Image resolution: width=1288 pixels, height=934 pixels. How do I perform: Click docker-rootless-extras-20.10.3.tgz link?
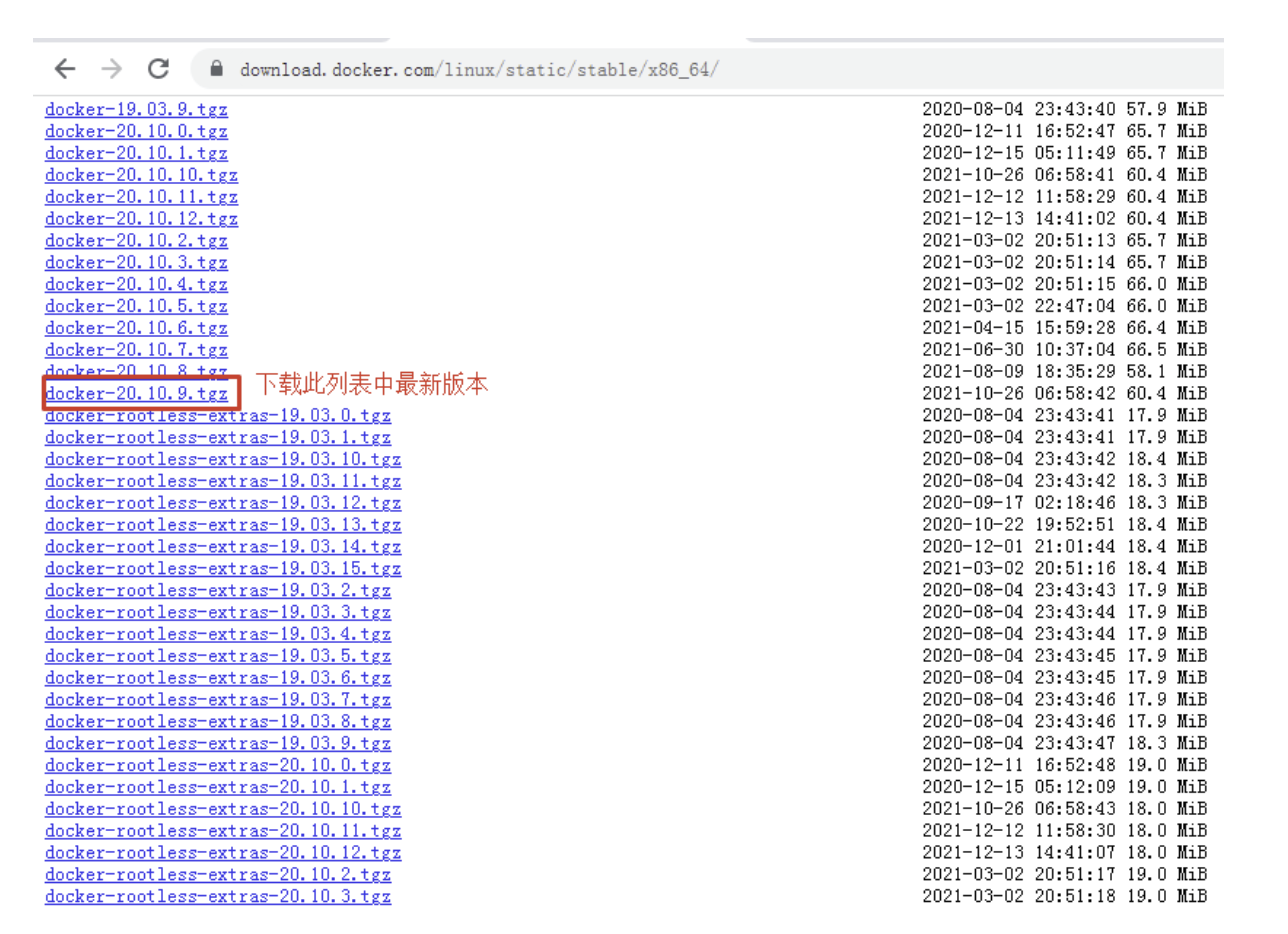coord(218,897)
